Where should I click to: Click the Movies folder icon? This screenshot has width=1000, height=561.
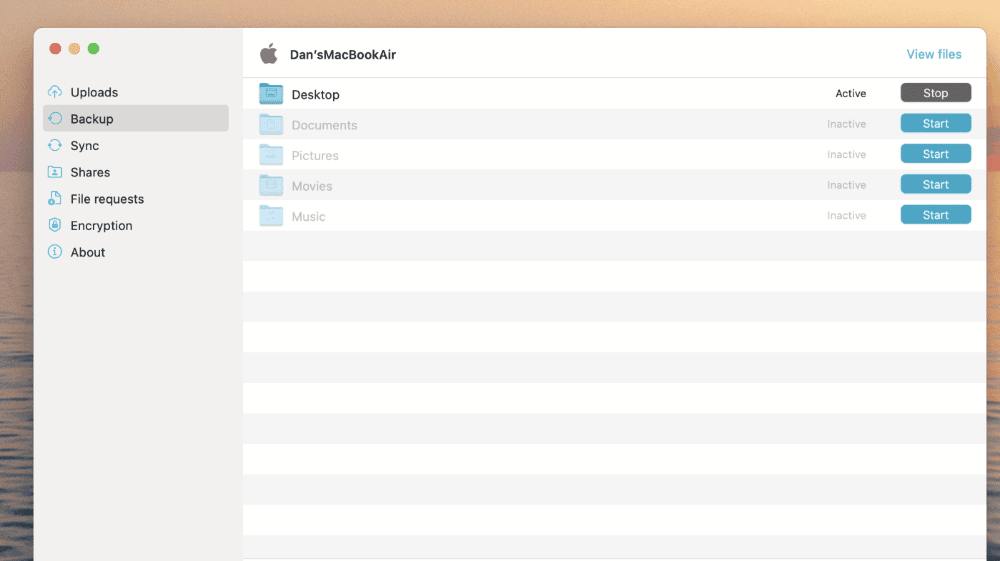[x=271, y=185]
